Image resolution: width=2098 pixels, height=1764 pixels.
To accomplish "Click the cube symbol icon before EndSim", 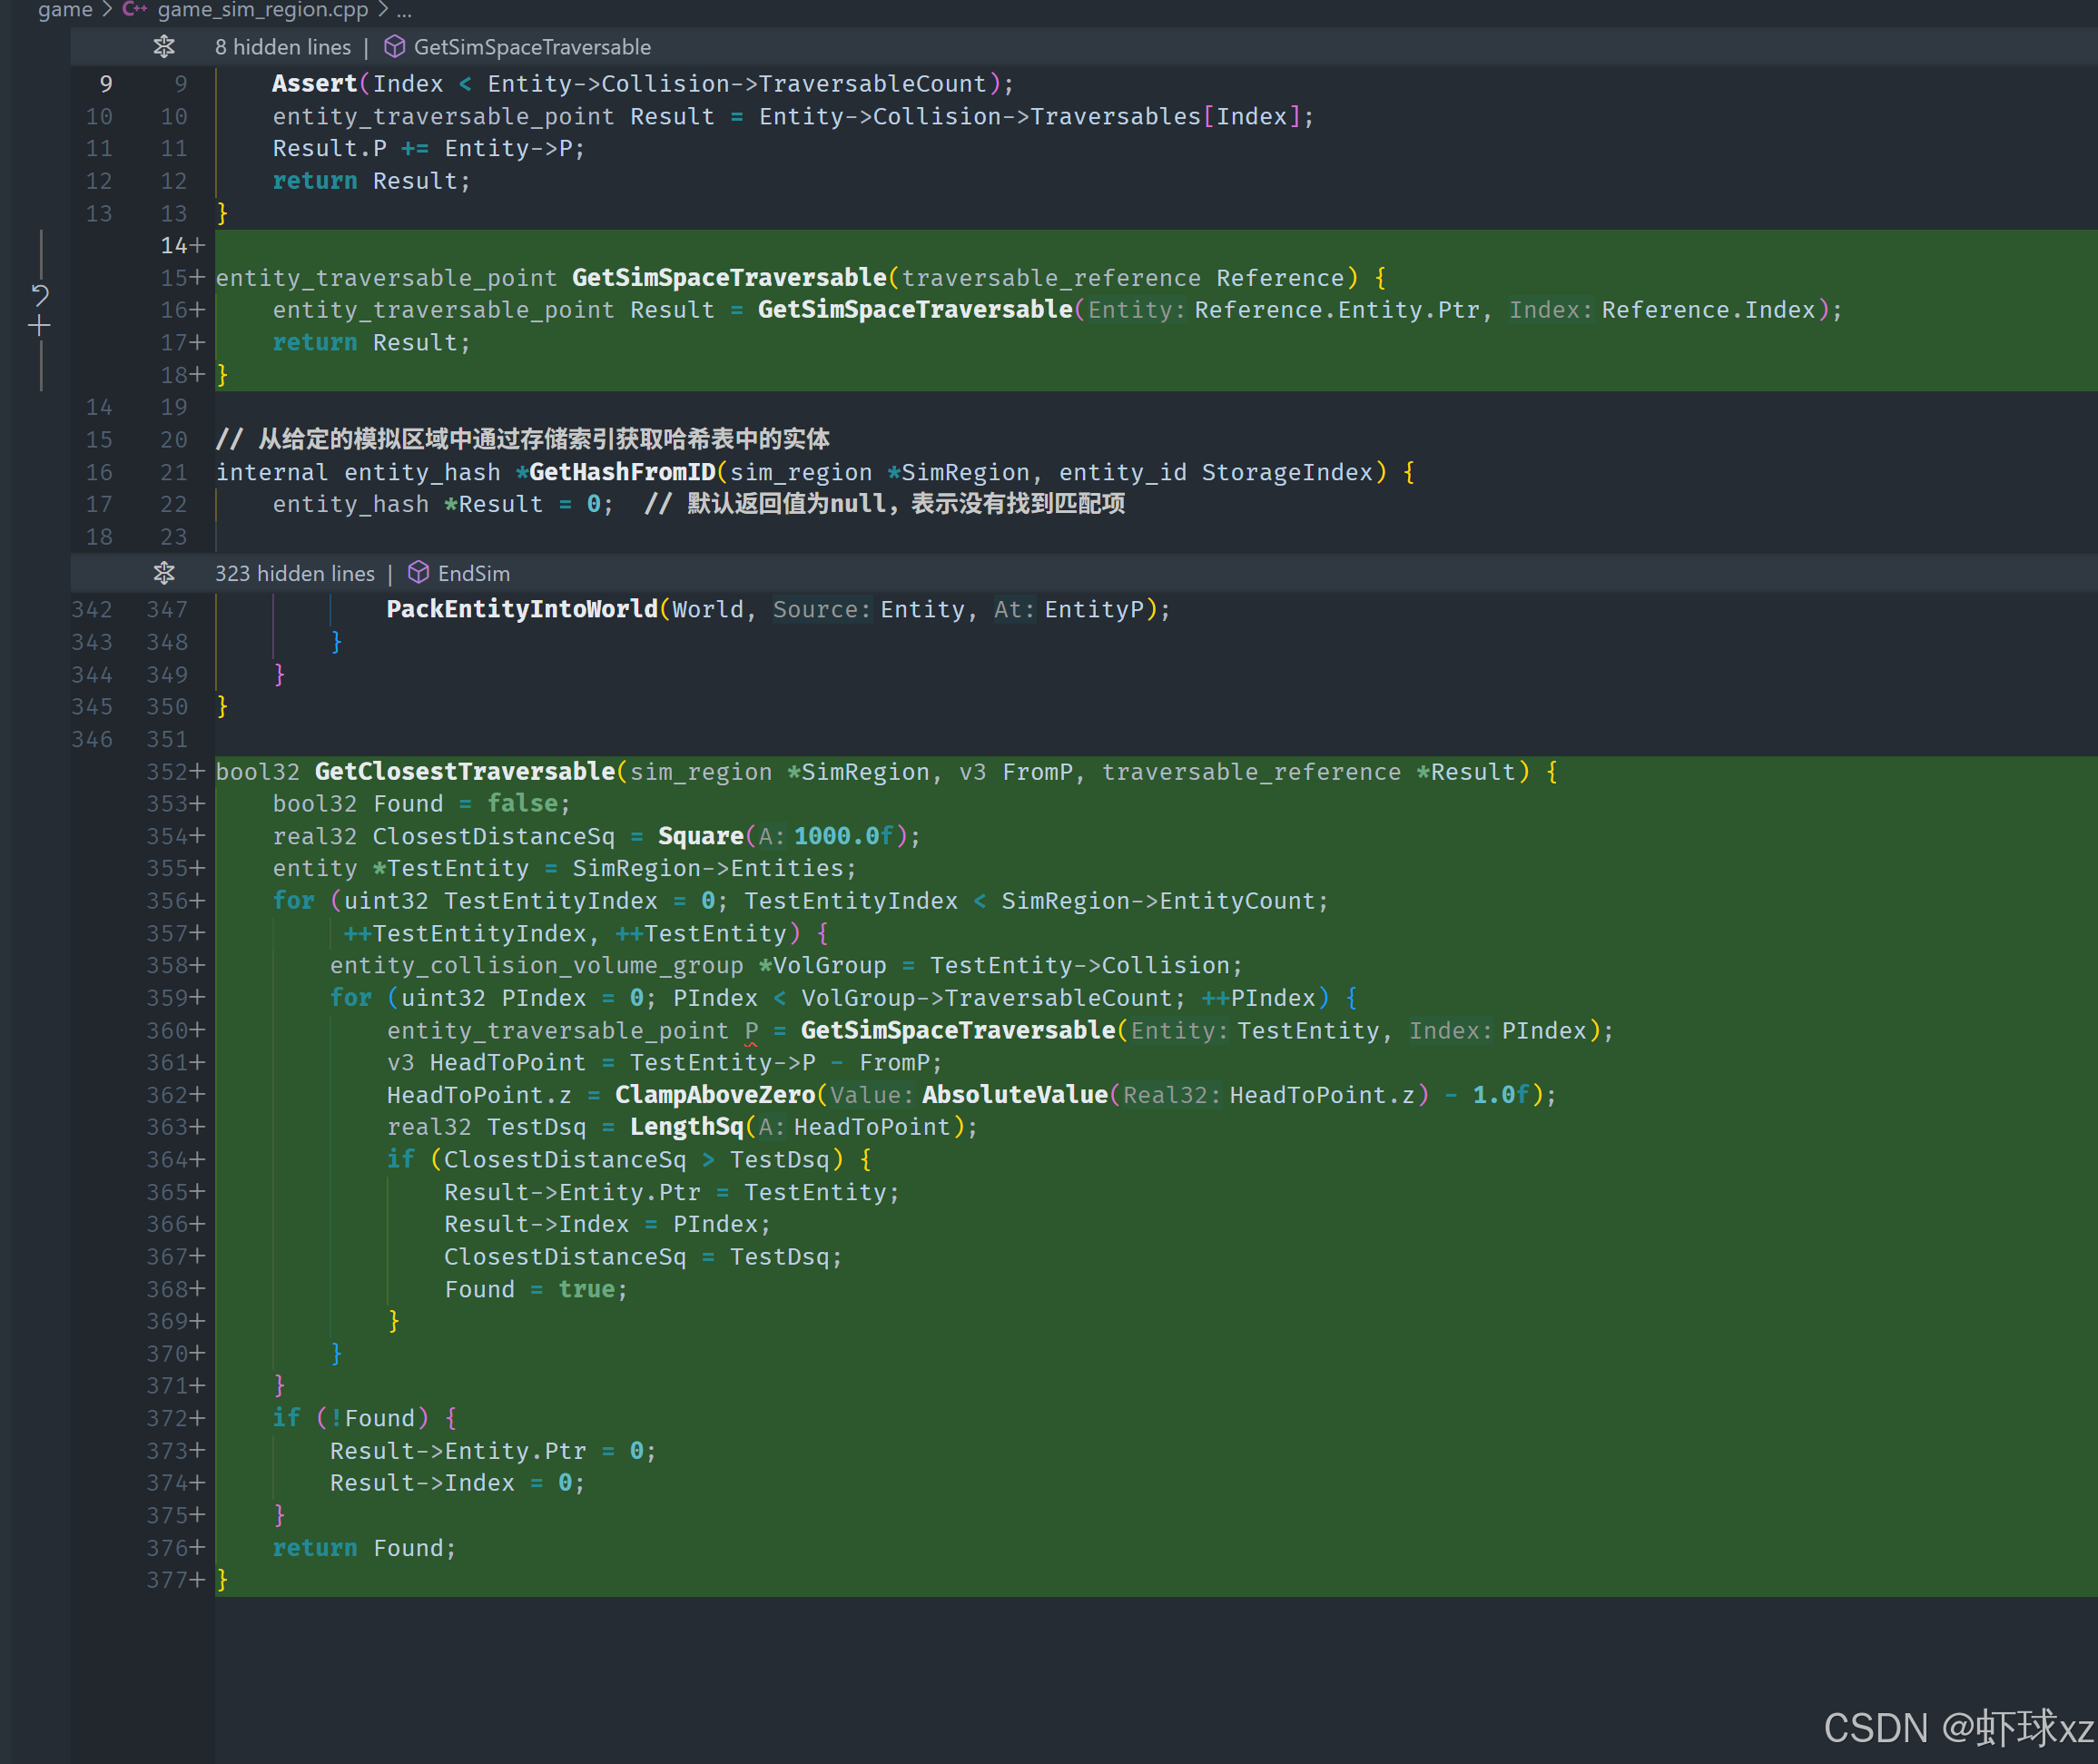I will (x=419, y=573).
